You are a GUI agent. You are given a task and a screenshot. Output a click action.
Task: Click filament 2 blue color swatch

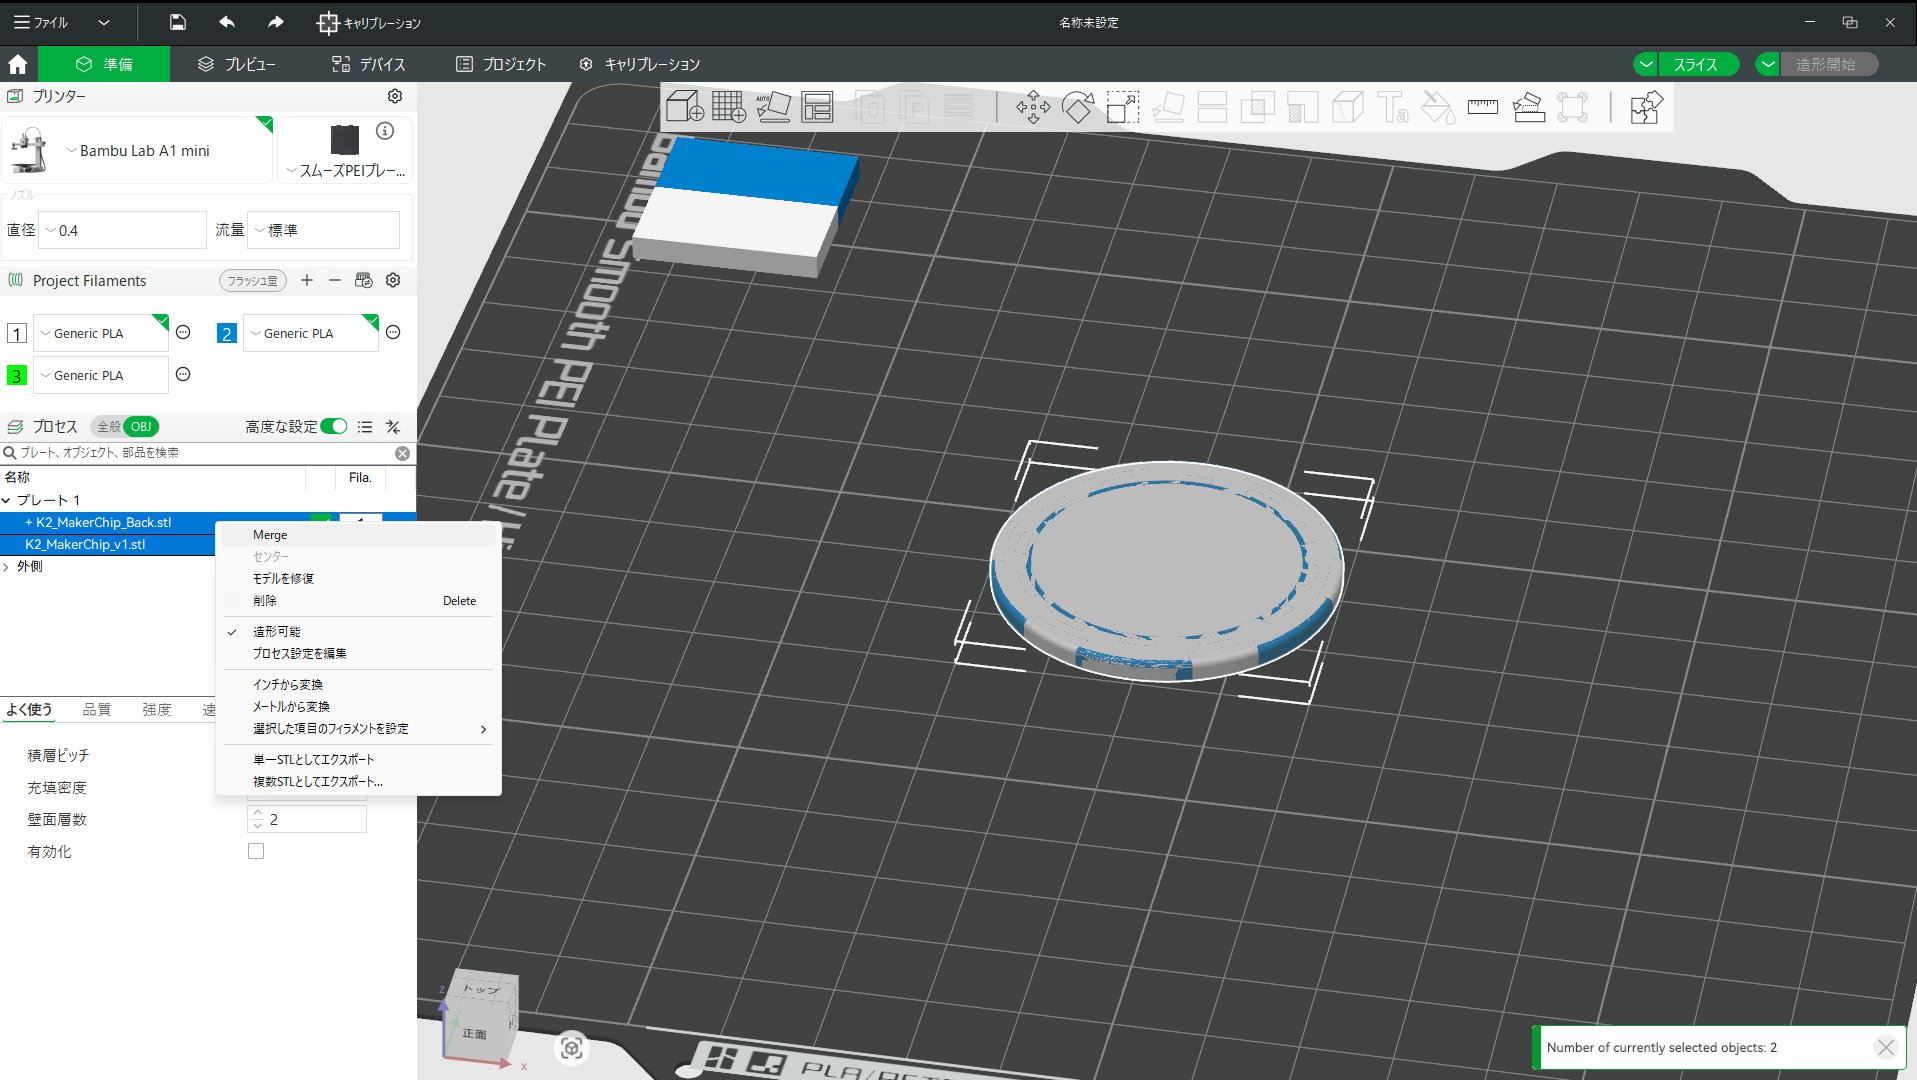[x=227, y=333]
